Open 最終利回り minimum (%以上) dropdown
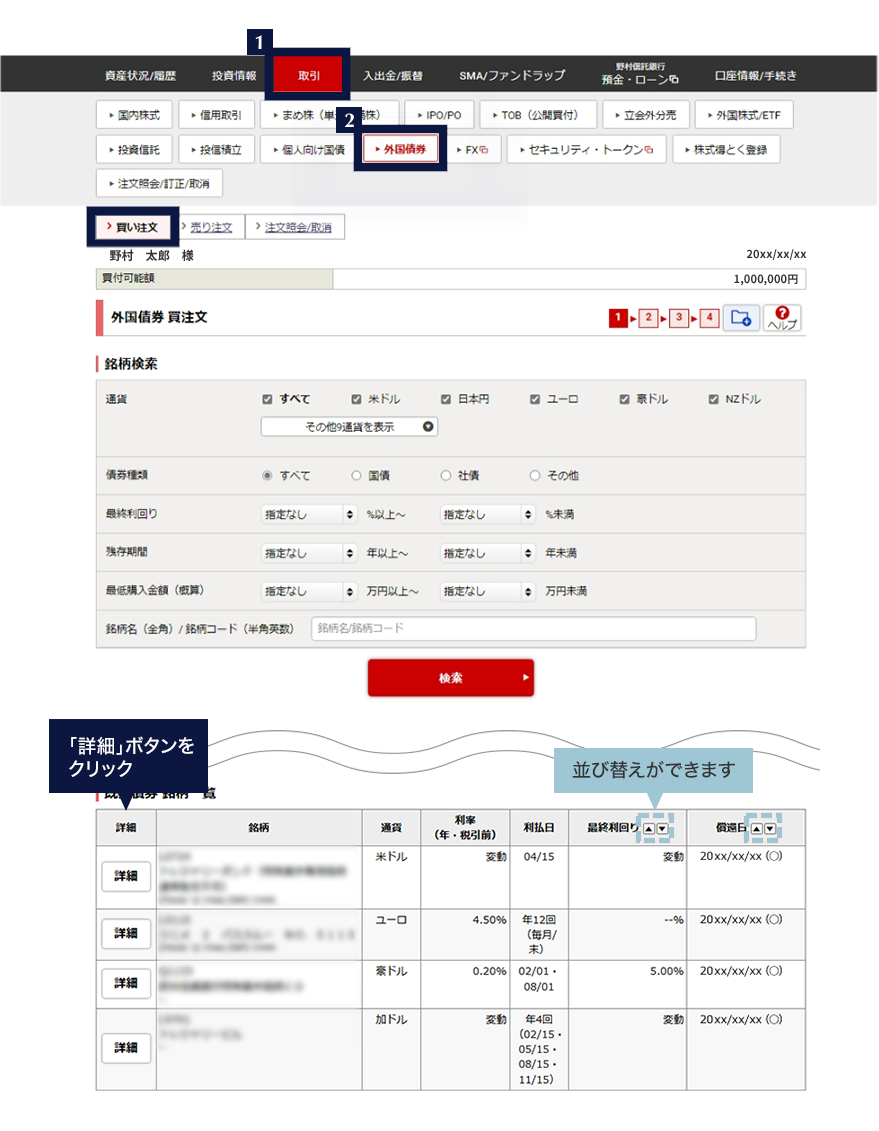Screen dimensions: 879x1131 coord(309,514)
